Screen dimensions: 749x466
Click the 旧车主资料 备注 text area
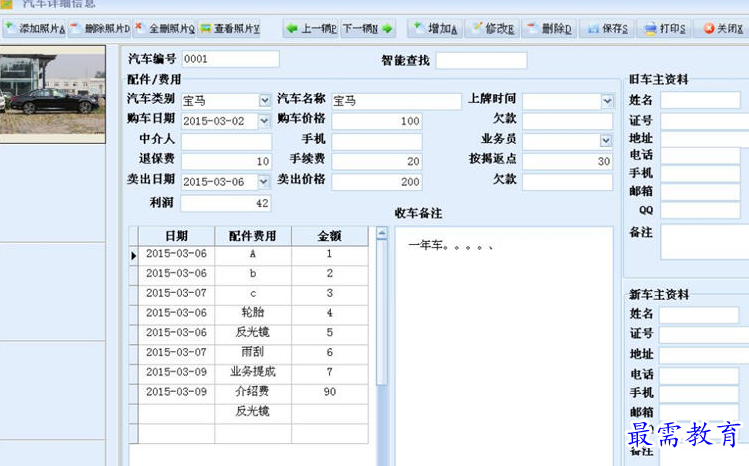705,242
